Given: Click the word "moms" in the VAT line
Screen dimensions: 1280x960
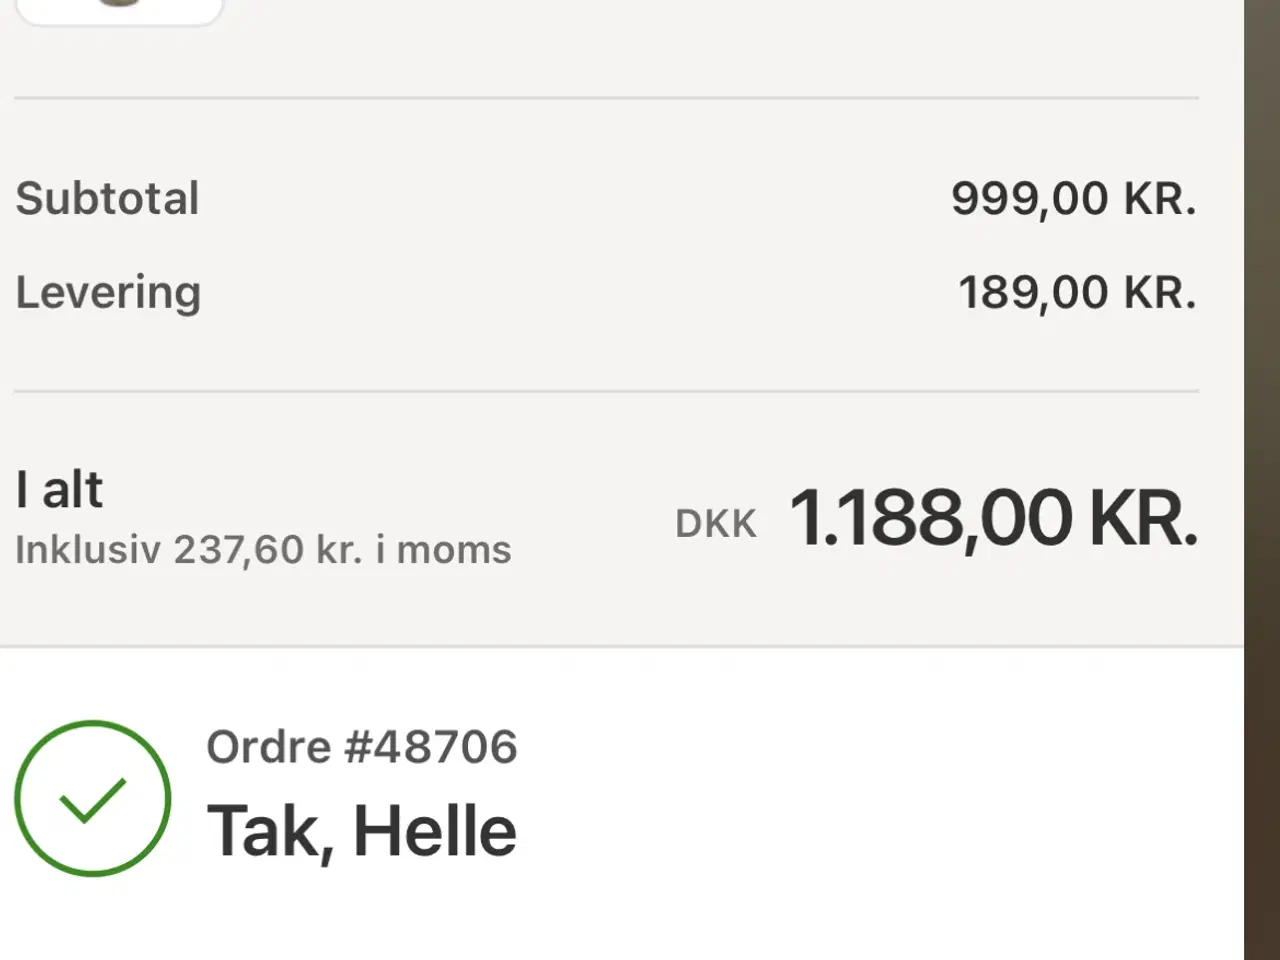Looking at the screenshot, I should point(454,550).
